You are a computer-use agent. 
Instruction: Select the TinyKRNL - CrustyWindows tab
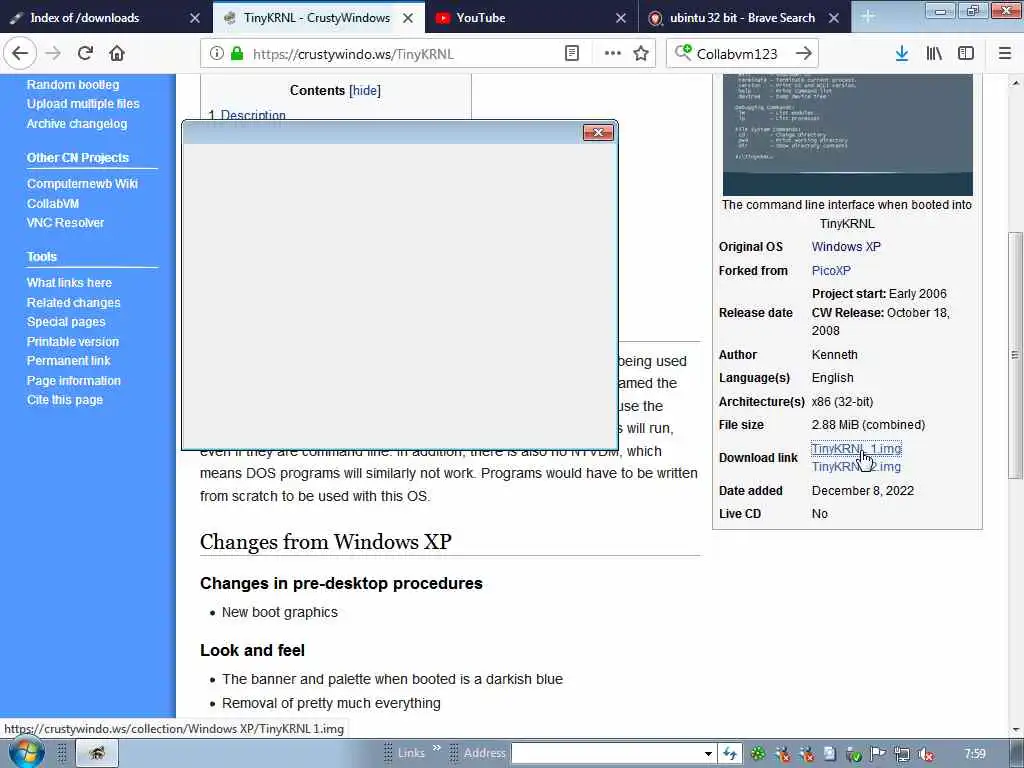(319, 18)
